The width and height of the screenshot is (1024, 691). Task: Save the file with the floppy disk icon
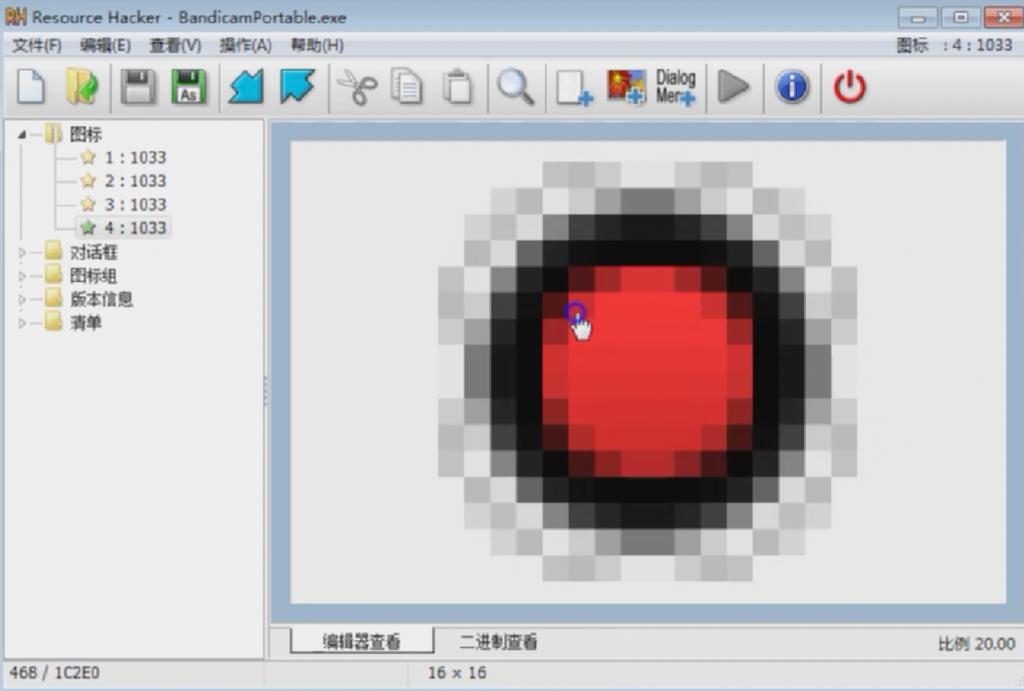138,87
